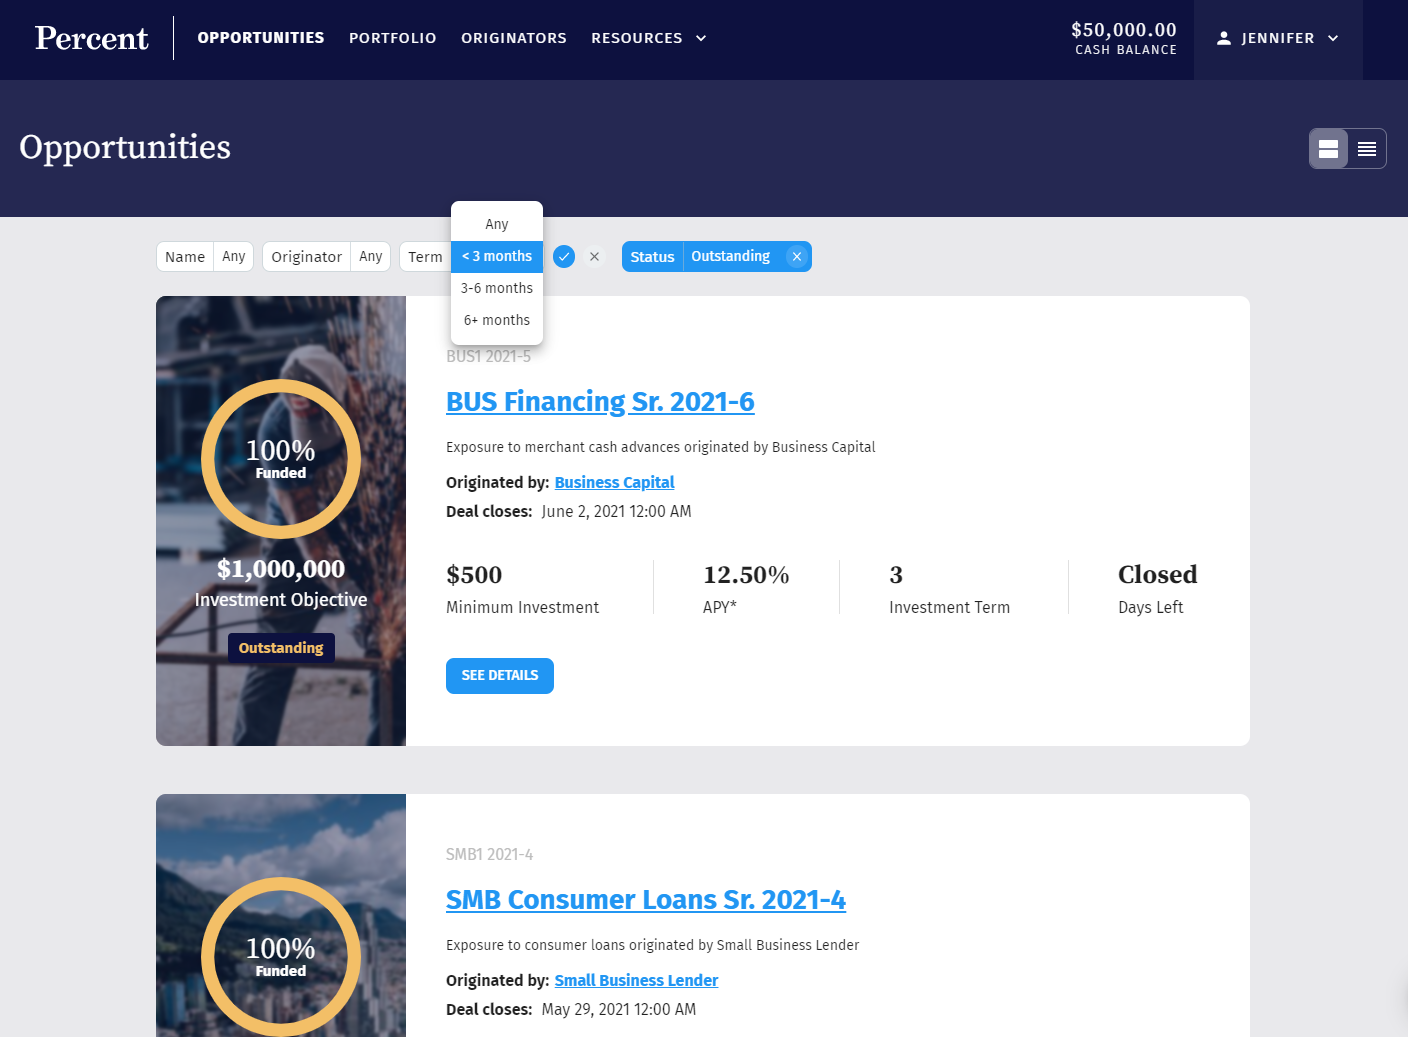
Task: Remove the Outstanding status filter
Action: pyautogui.click(x=797, y=257)
